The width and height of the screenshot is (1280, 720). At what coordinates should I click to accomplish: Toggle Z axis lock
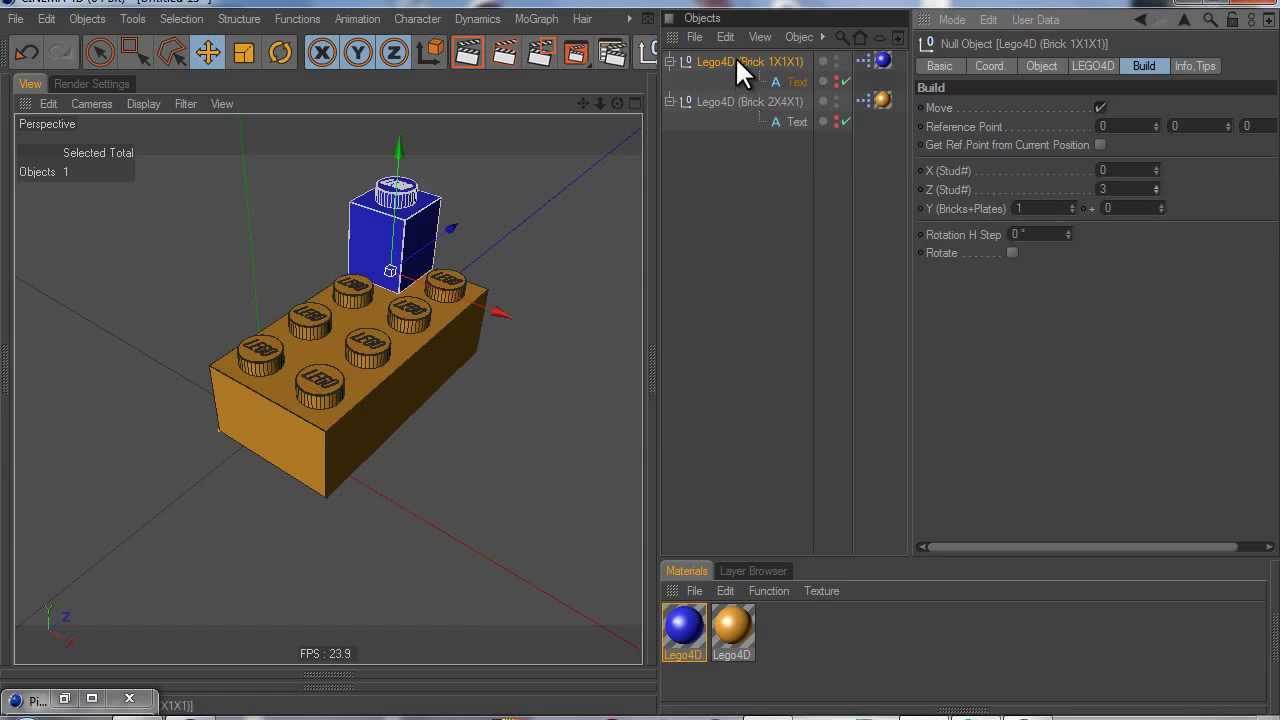394,52
